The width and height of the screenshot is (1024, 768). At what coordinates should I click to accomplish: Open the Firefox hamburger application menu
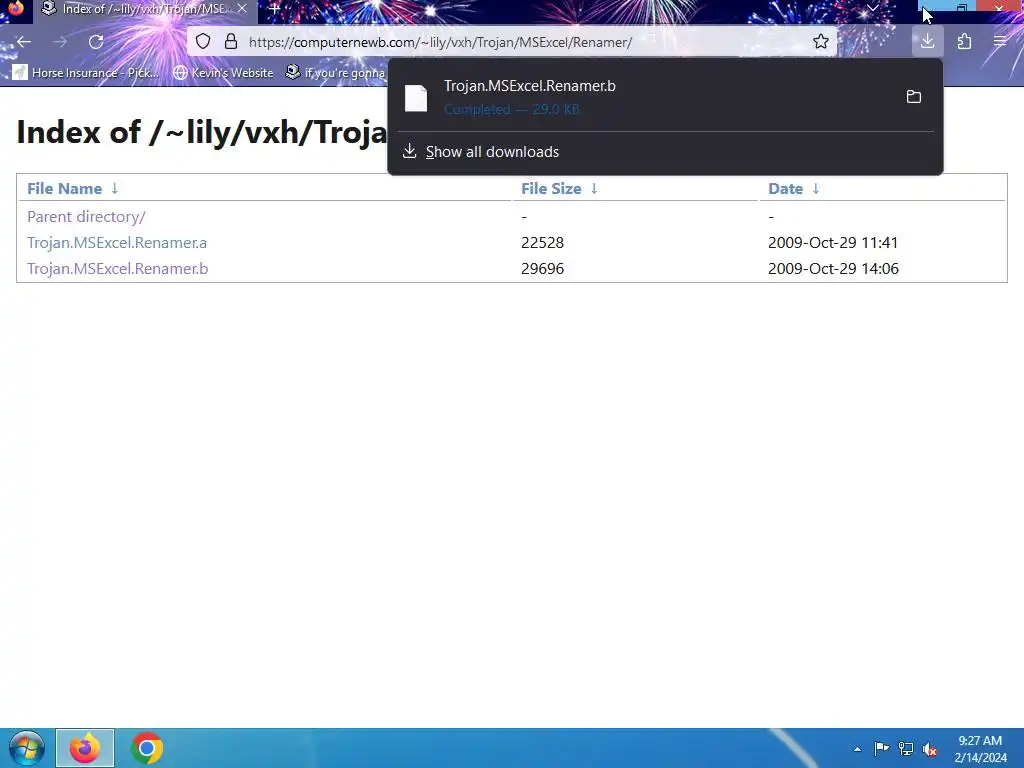[1000, 42]
